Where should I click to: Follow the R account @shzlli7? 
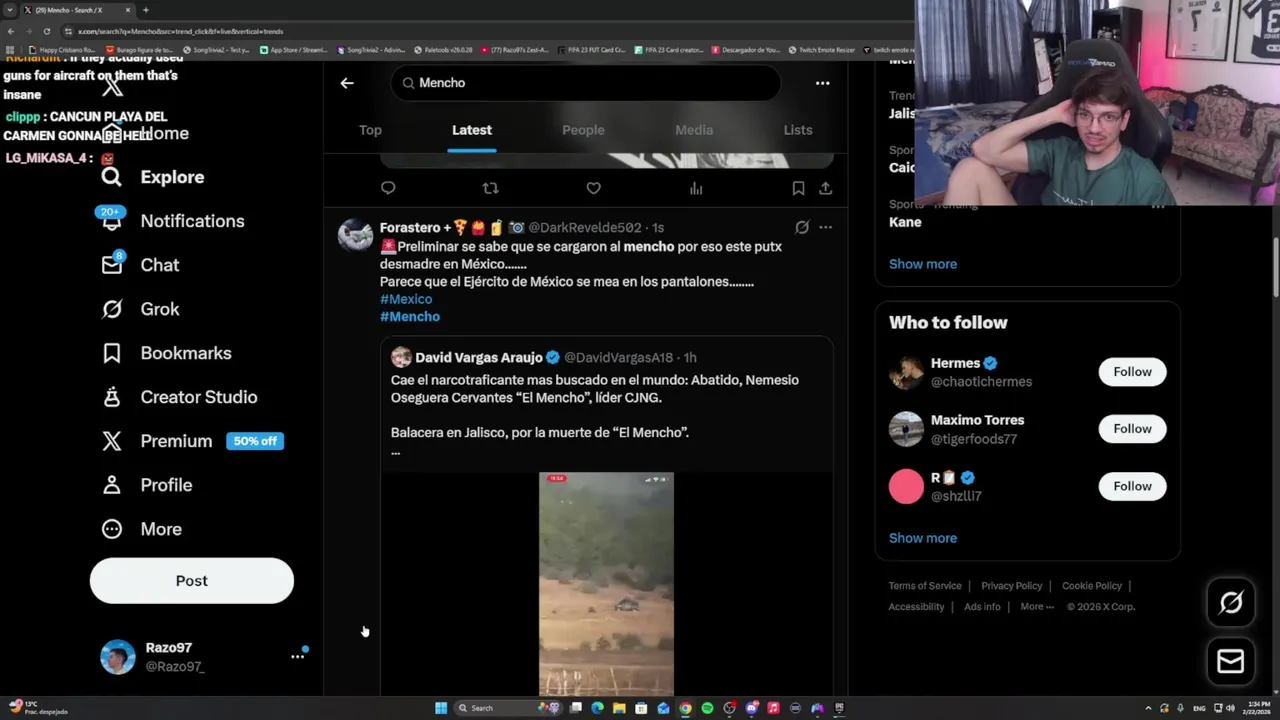pyautogui.click(x=1132, y=486)
